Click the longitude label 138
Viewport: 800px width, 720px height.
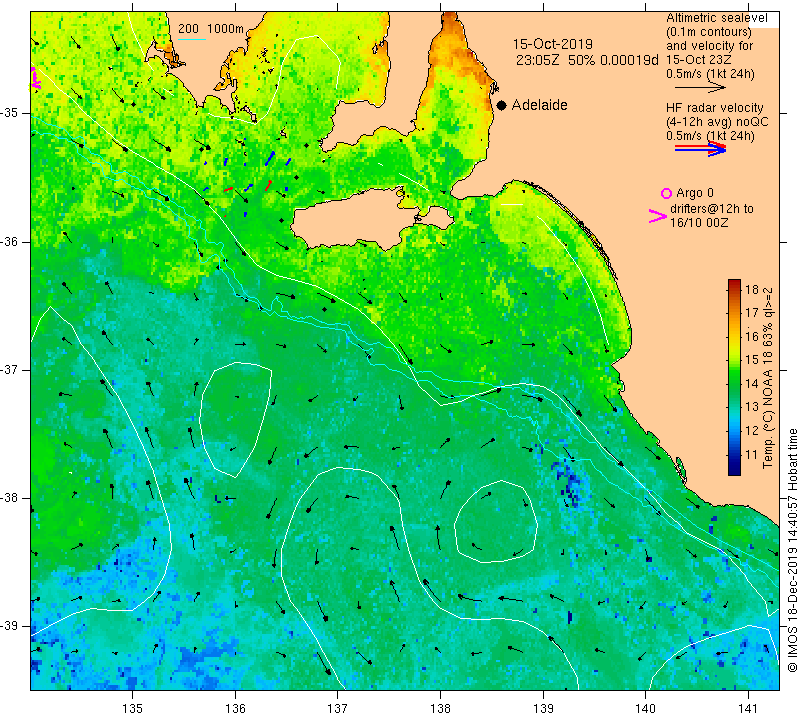(440, 708)
